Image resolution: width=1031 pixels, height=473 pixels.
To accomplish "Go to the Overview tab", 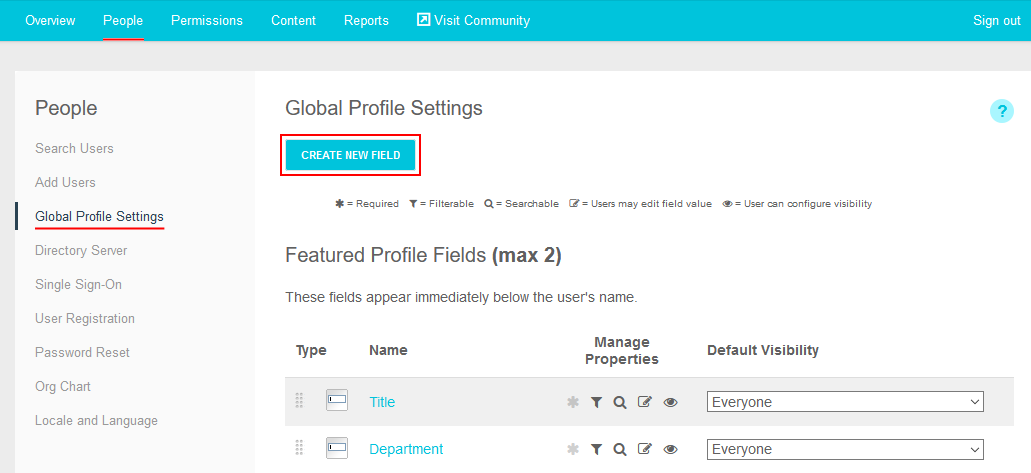I will 50,20.
